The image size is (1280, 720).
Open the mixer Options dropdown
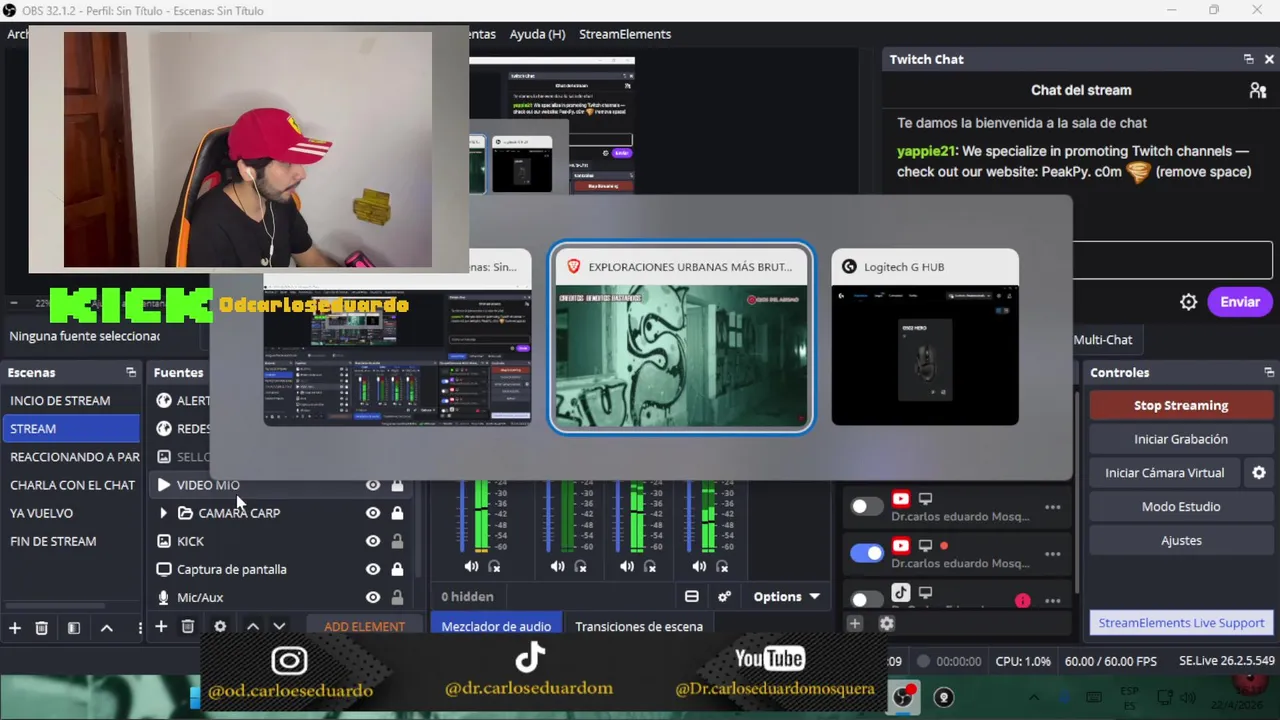786,596
